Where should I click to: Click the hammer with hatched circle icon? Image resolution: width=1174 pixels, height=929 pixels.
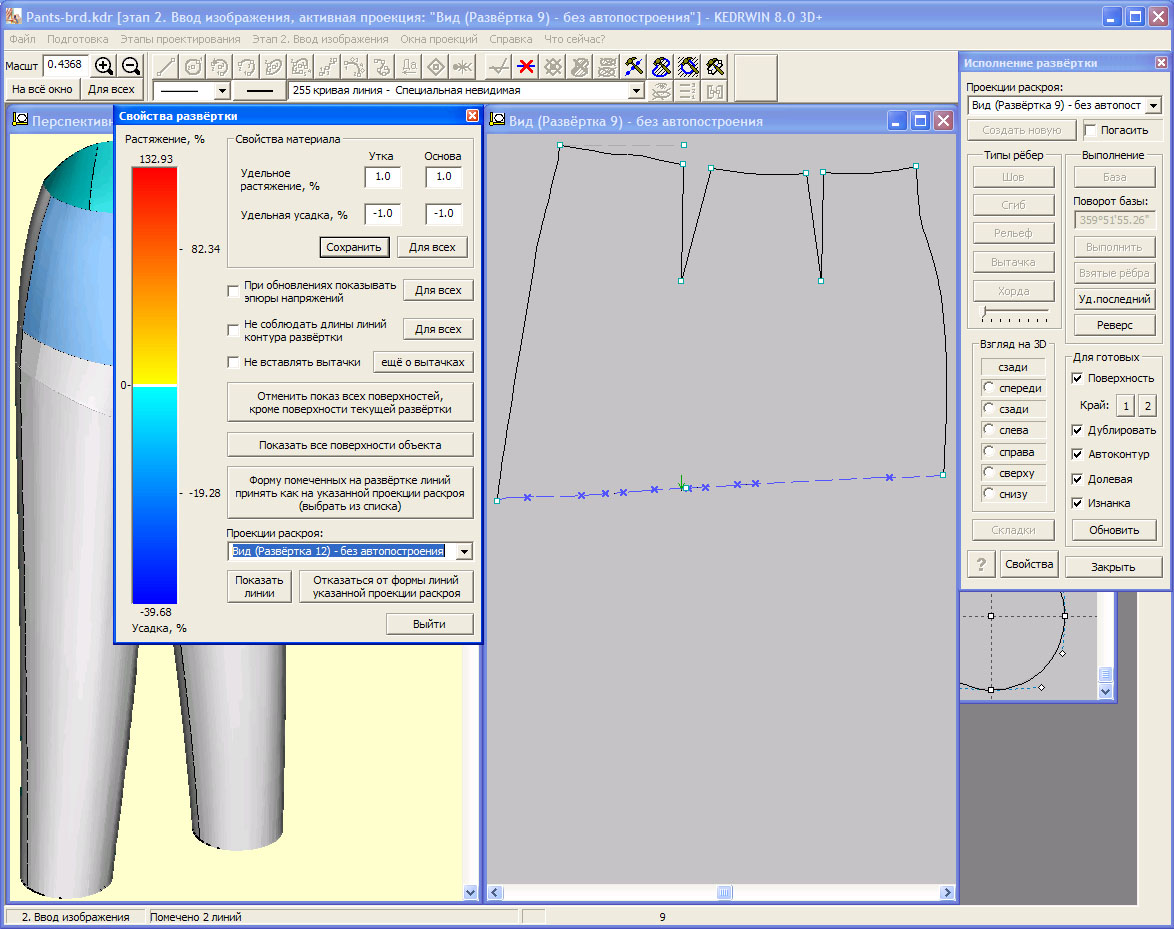tap(688, 67)
